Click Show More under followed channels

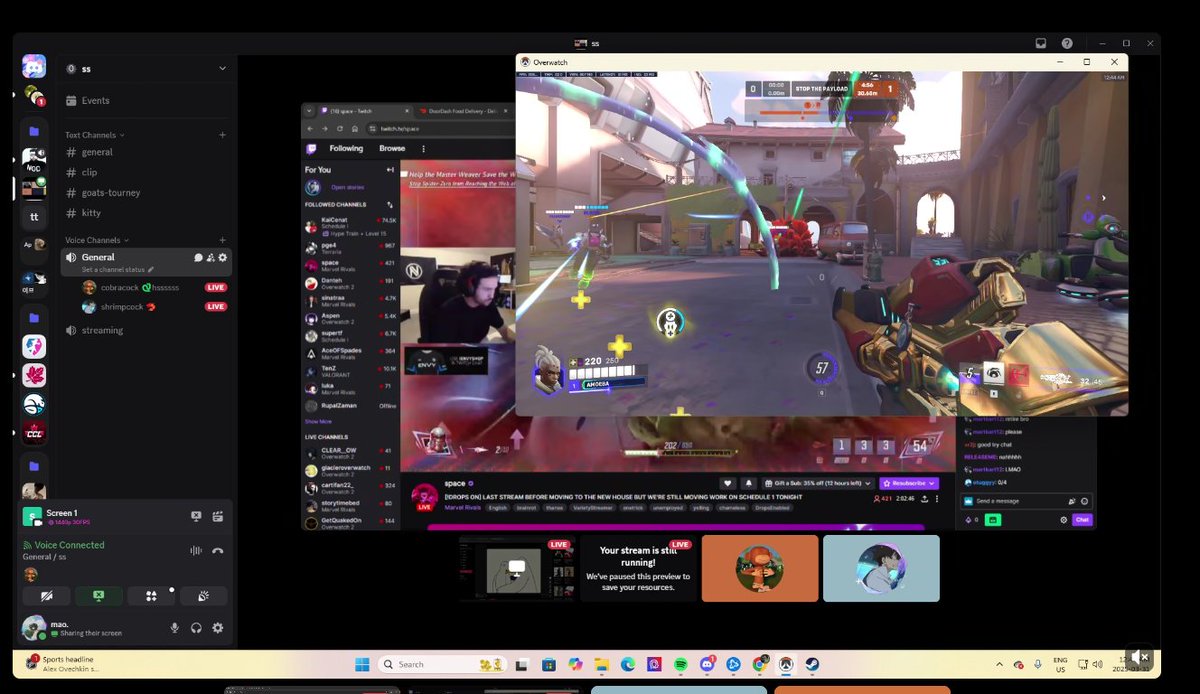click(318, 422)
